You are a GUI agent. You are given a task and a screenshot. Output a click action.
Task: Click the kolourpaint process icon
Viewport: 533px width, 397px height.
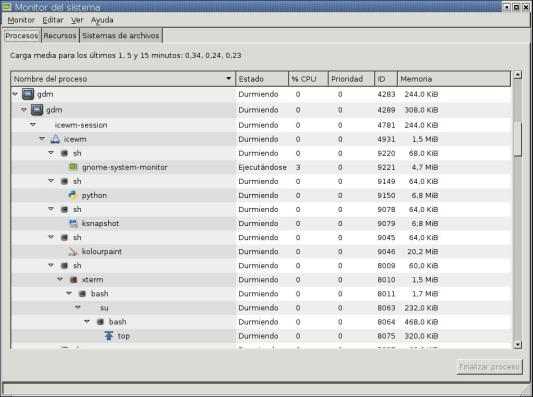point(73,252)
